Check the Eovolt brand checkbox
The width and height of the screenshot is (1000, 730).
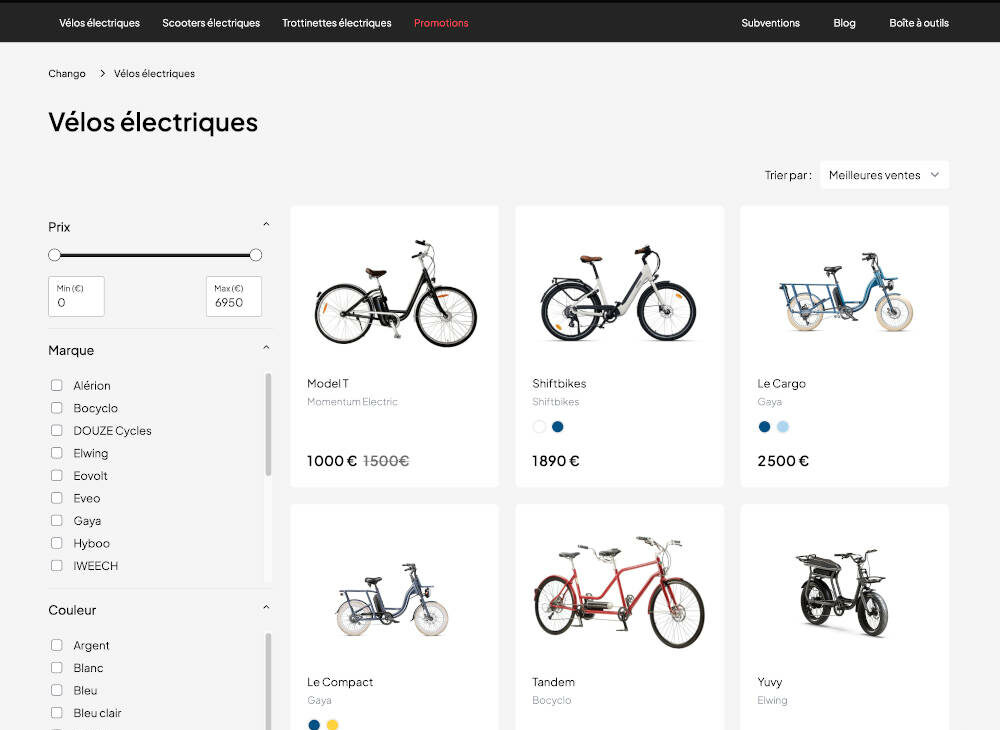point(57,475)
